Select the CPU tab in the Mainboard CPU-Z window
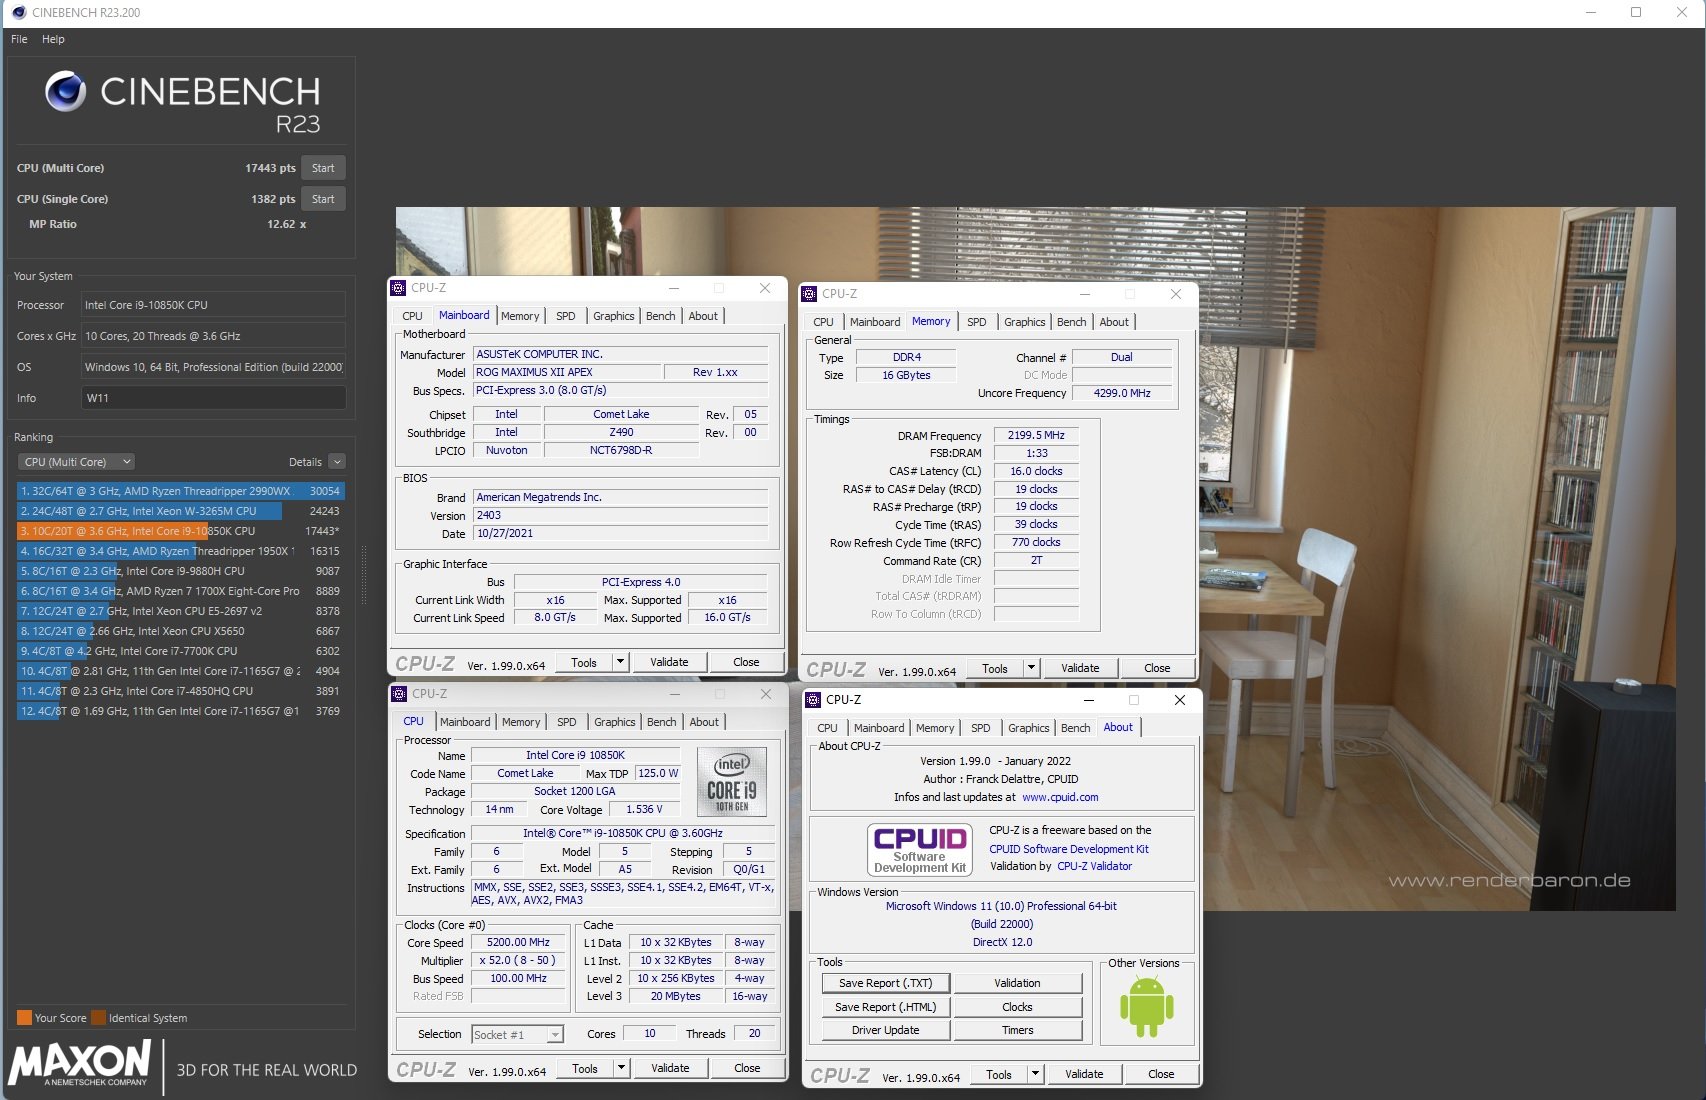This screenshot has width=1706, height=1100. click(x=412, y=316)
